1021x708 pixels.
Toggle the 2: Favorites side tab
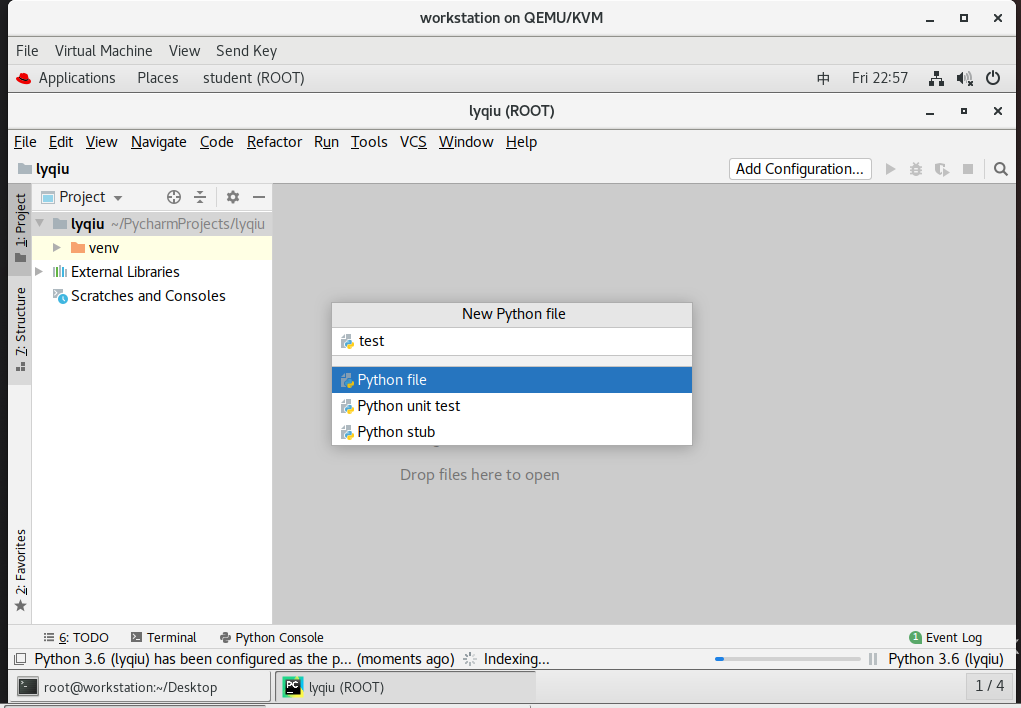click(21, 571)
